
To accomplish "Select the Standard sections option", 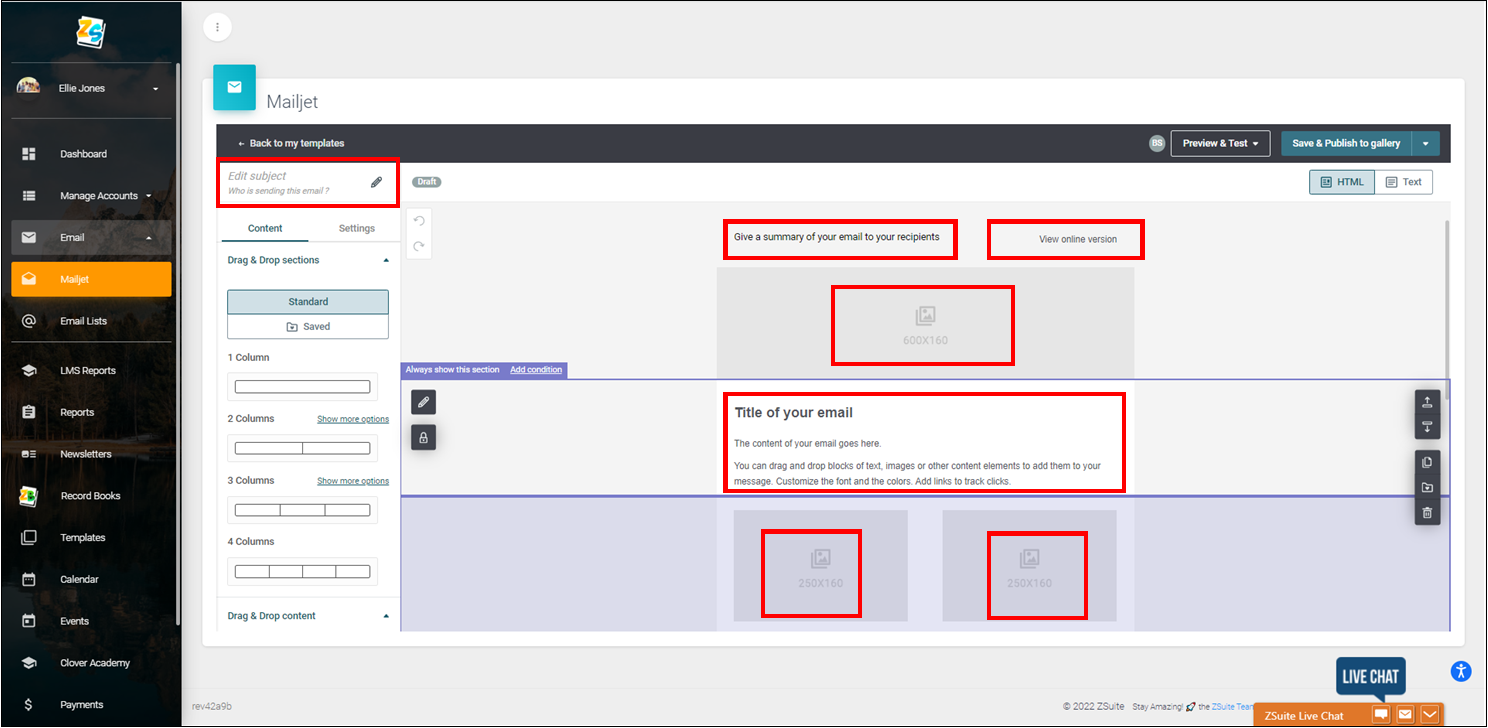I will (x=308, y=302).
